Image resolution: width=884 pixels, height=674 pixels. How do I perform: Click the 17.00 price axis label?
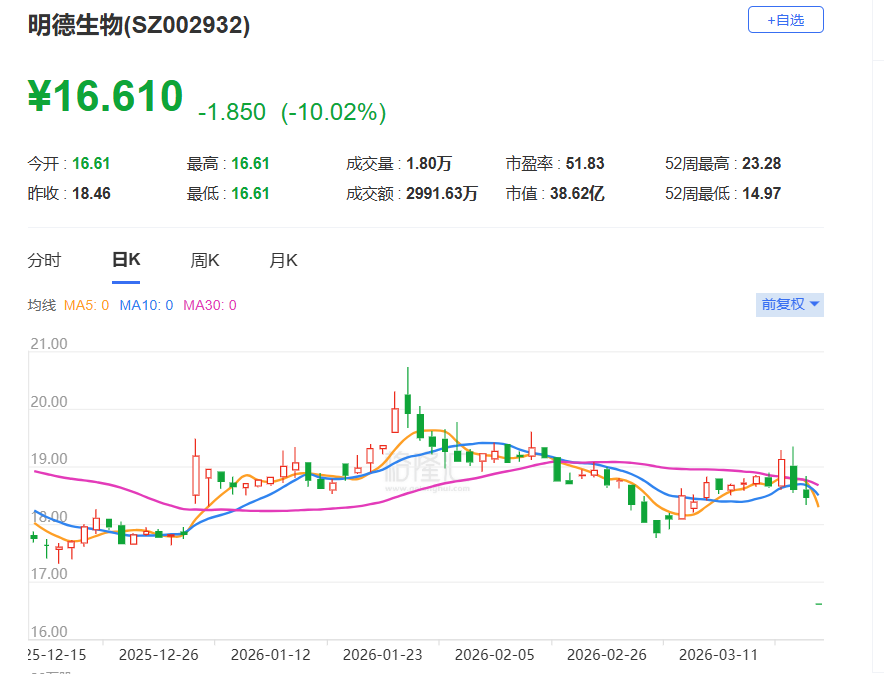point(48,574)
